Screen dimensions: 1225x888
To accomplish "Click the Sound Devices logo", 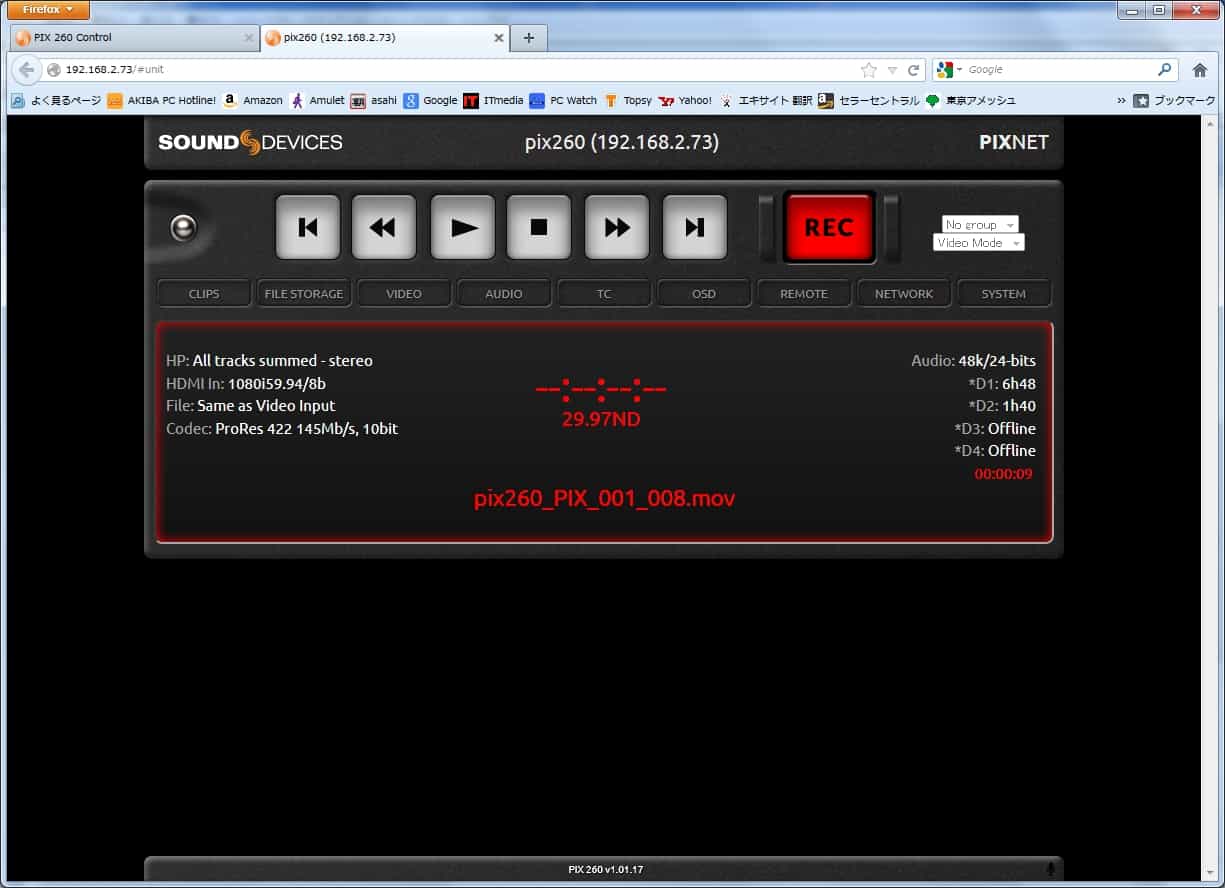I will (x=250, y=142).
